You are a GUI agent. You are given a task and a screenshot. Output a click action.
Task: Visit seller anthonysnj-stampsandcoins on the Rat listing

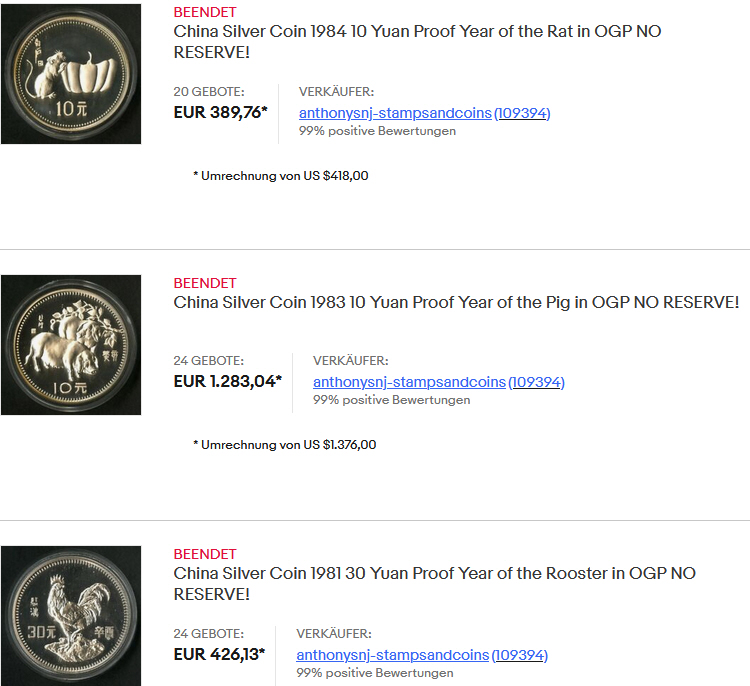(x=395, y=113)
